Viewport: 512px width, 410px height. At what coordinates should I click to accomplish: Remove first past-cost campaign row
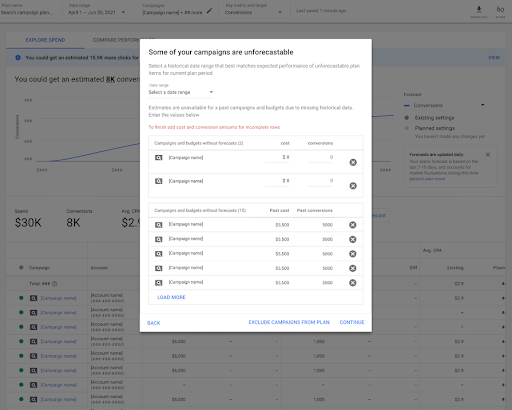pos(353,225)
